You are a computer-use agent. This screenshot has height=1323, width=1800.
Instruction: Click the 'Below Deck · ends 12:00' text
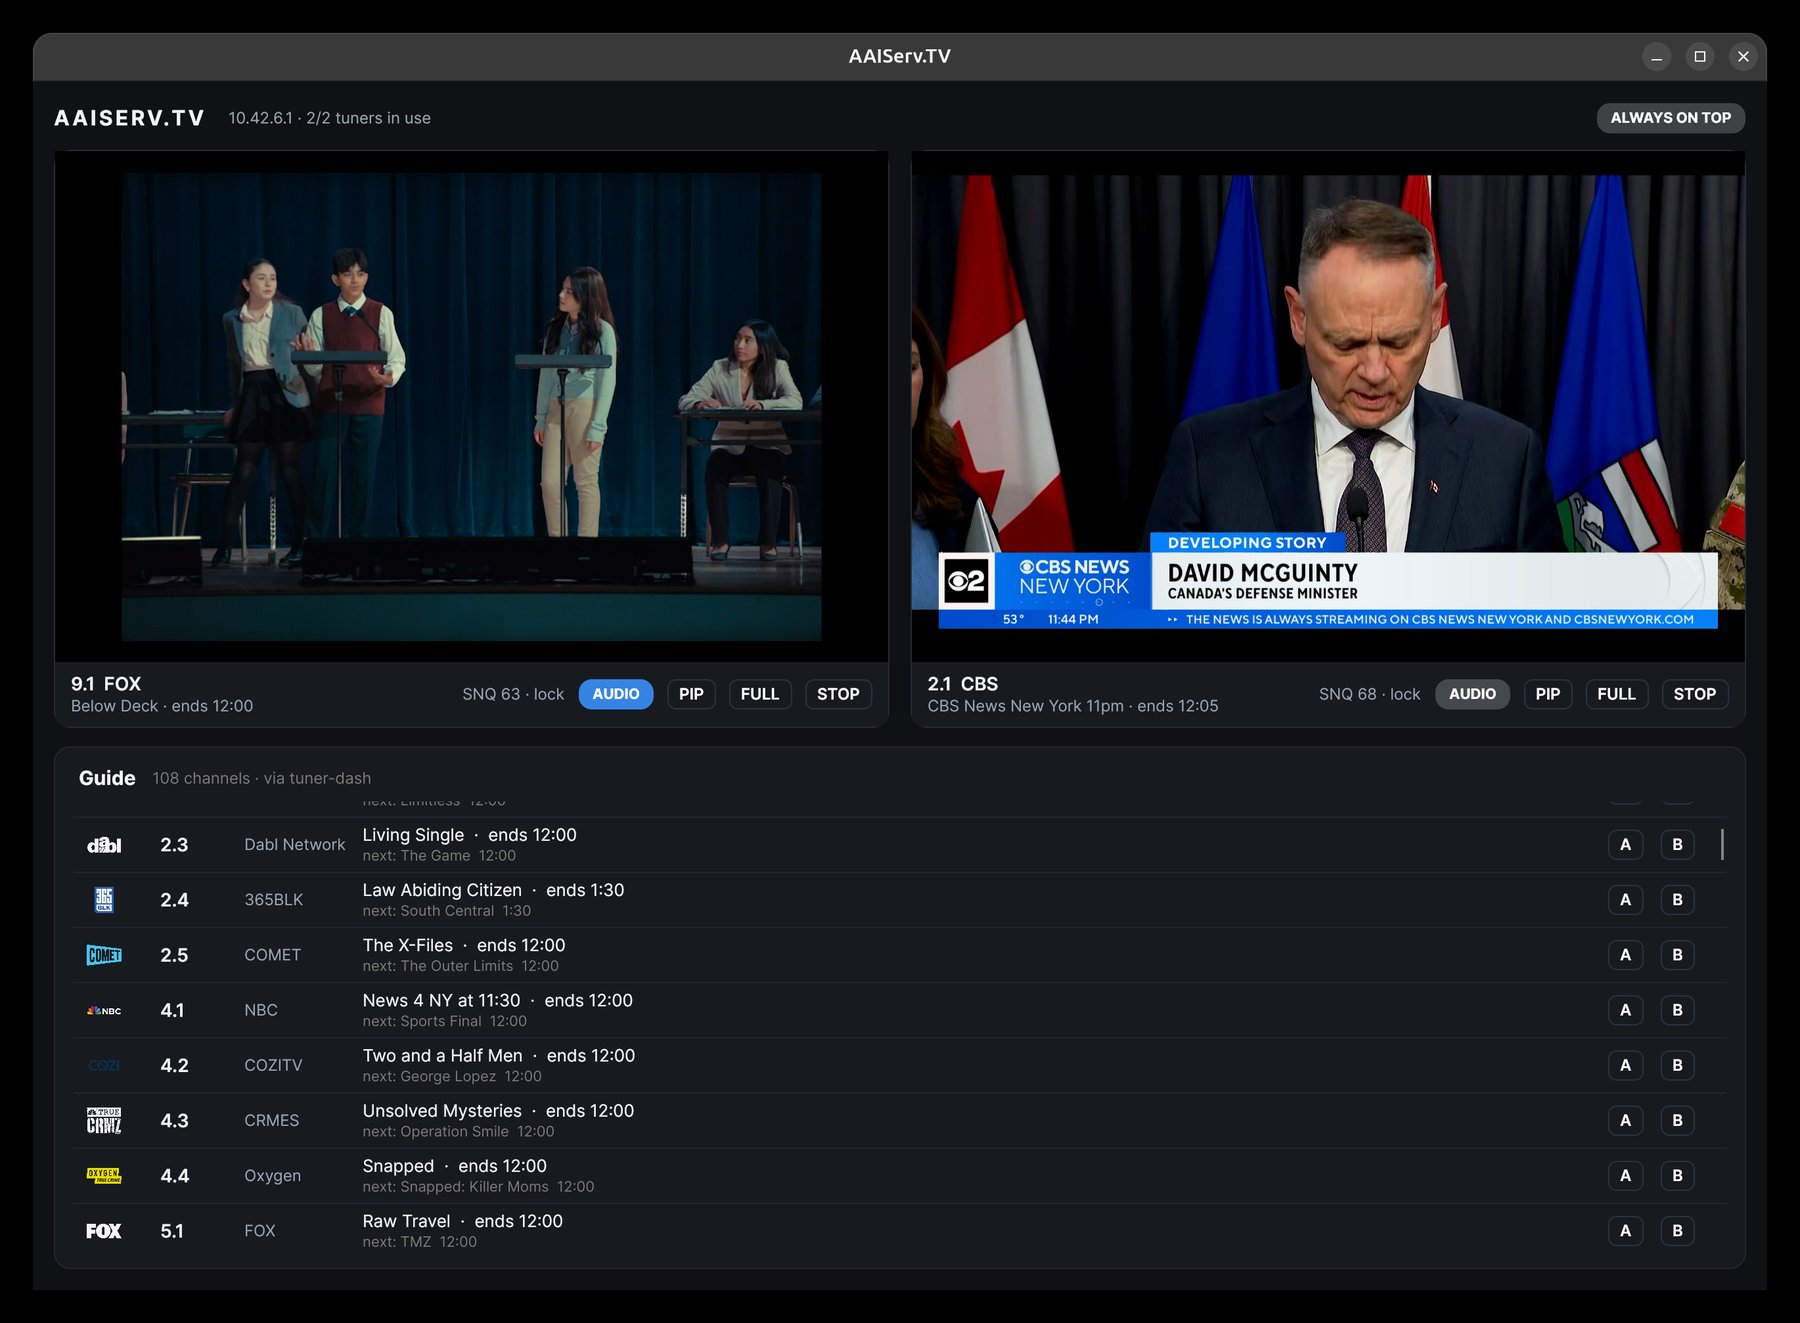tap(162, 706)
